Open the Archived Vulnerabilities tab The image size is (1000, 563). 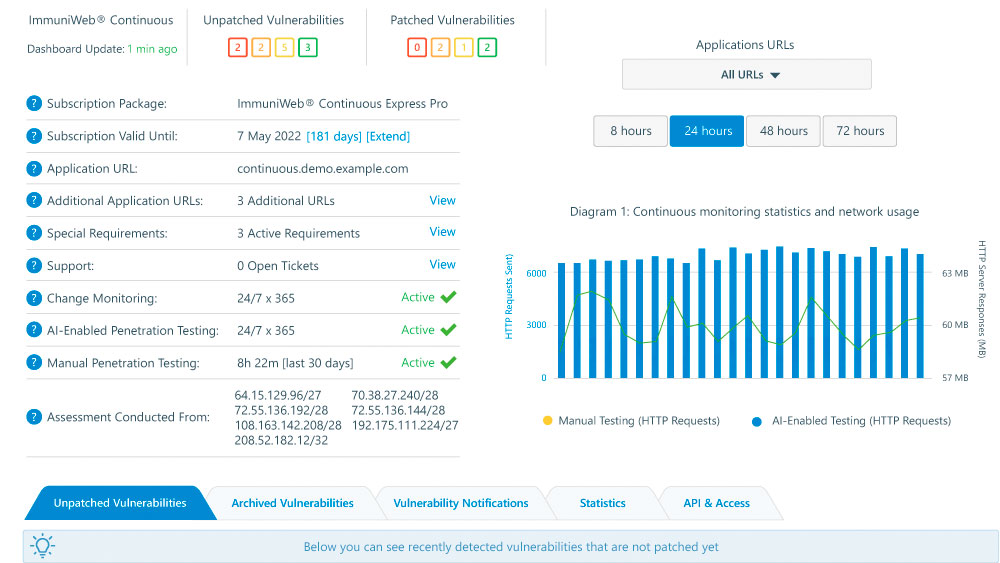292,503
